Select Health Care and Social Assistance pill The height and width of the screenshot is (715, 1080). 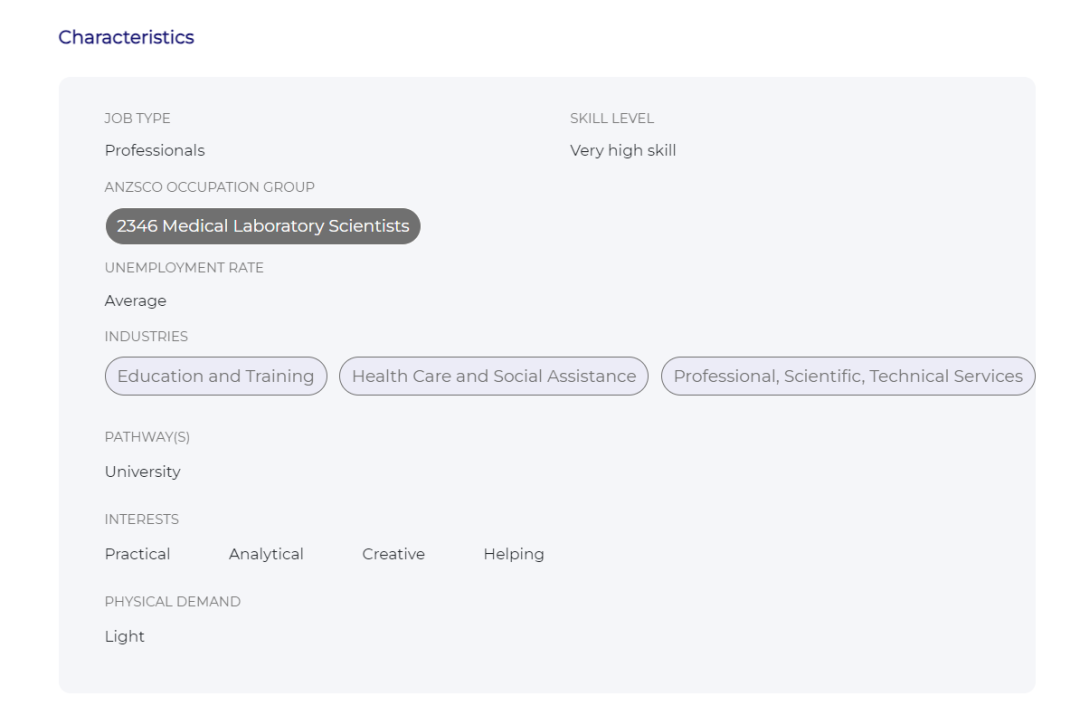(494, 376)
